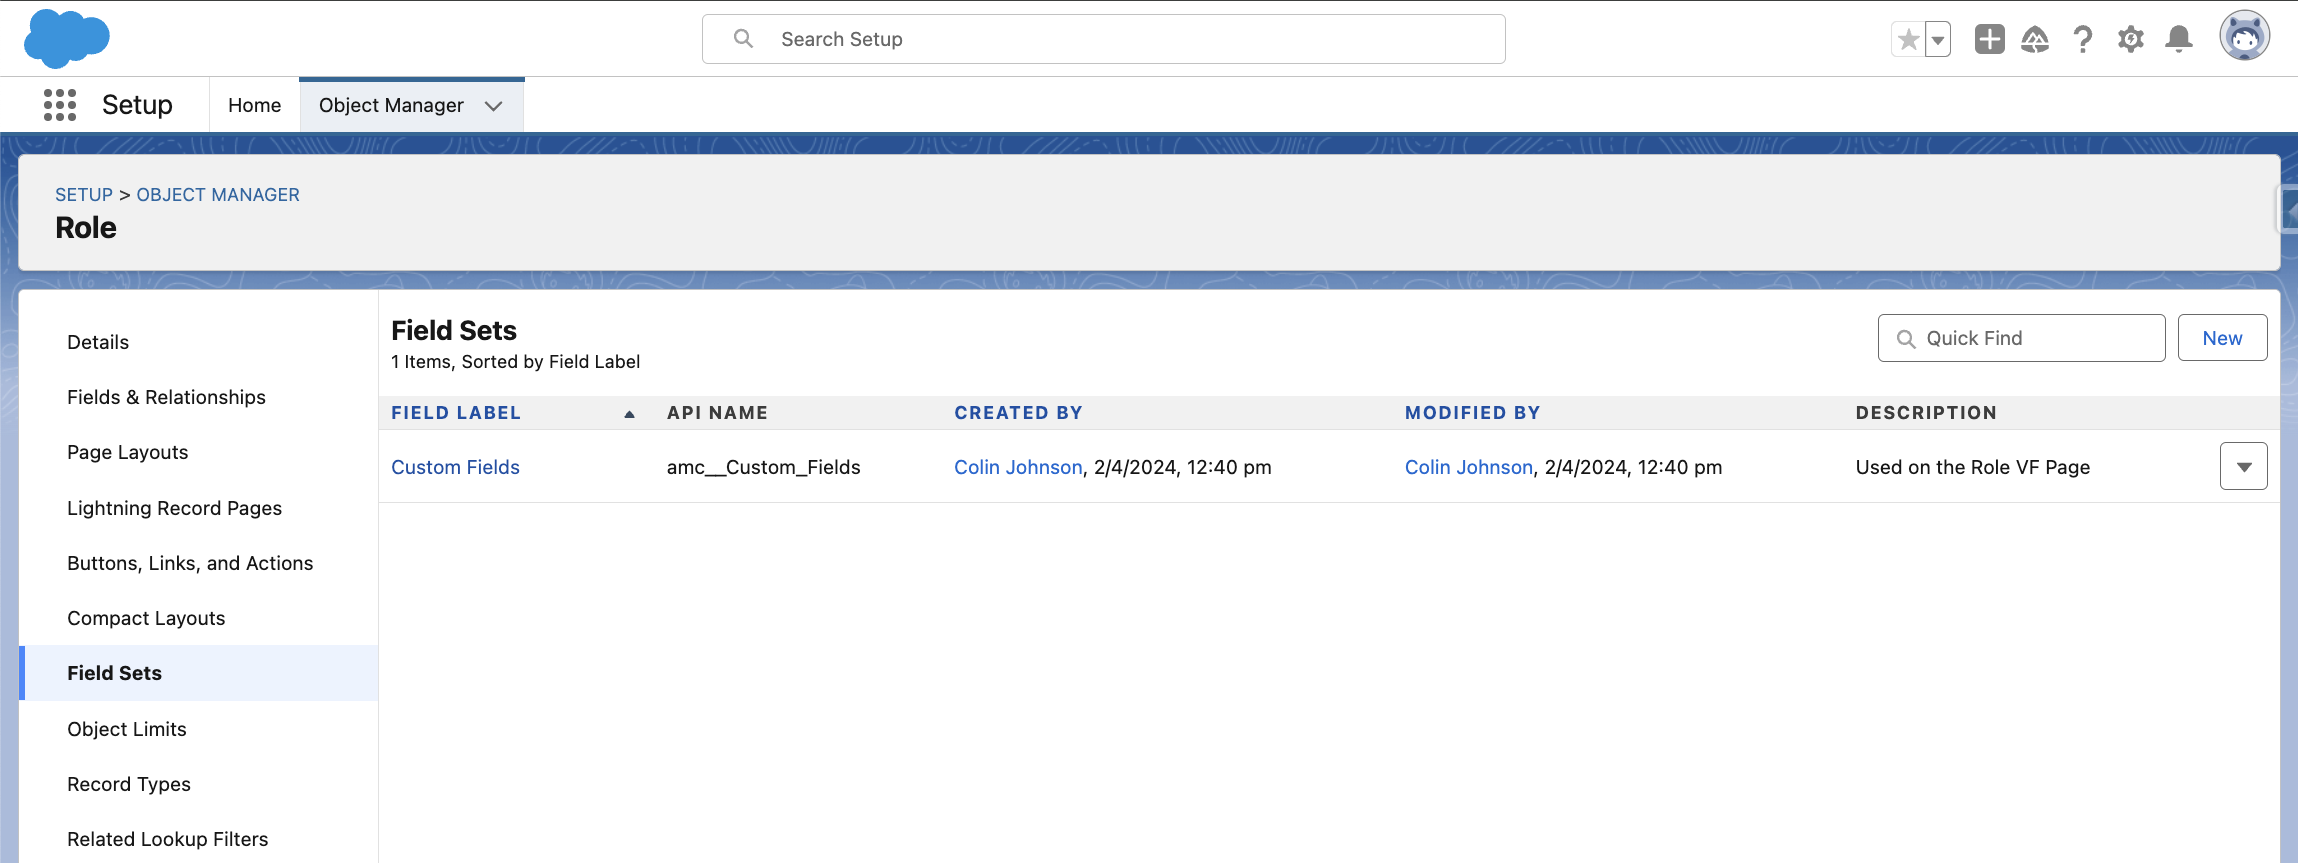Open the favorites list dropdown arrow

coord(1938,40)
